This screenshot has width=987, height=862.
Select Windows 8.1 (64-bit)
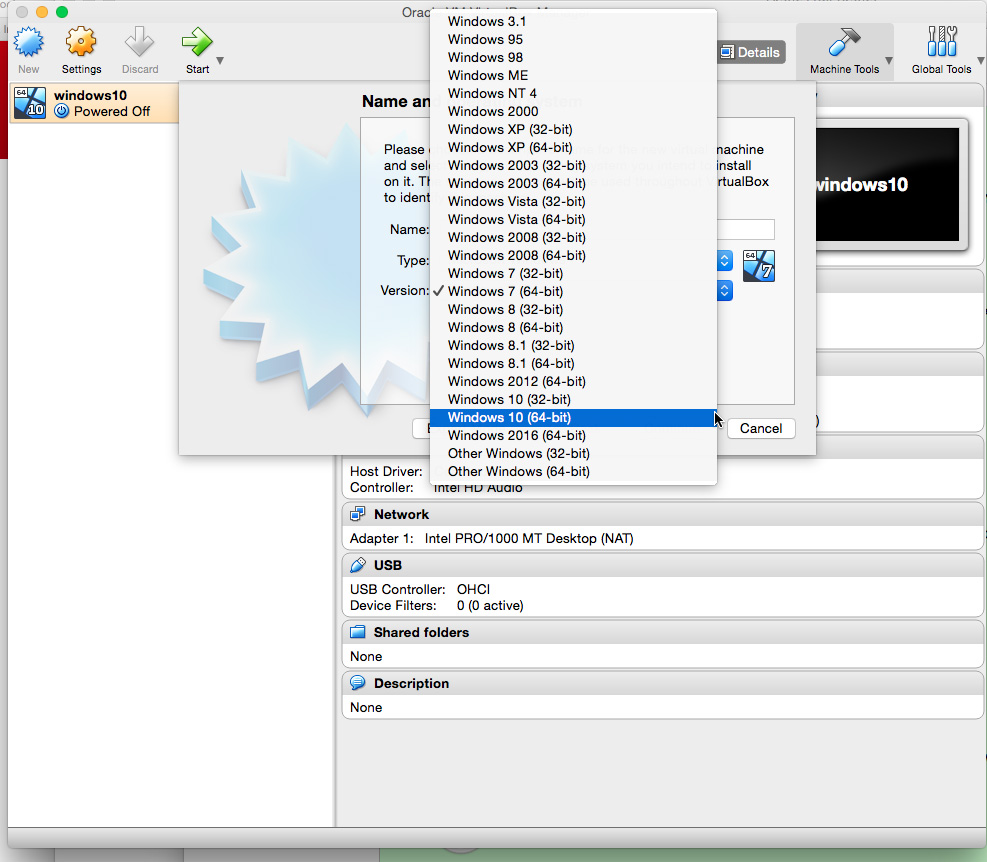coord(573,363)
